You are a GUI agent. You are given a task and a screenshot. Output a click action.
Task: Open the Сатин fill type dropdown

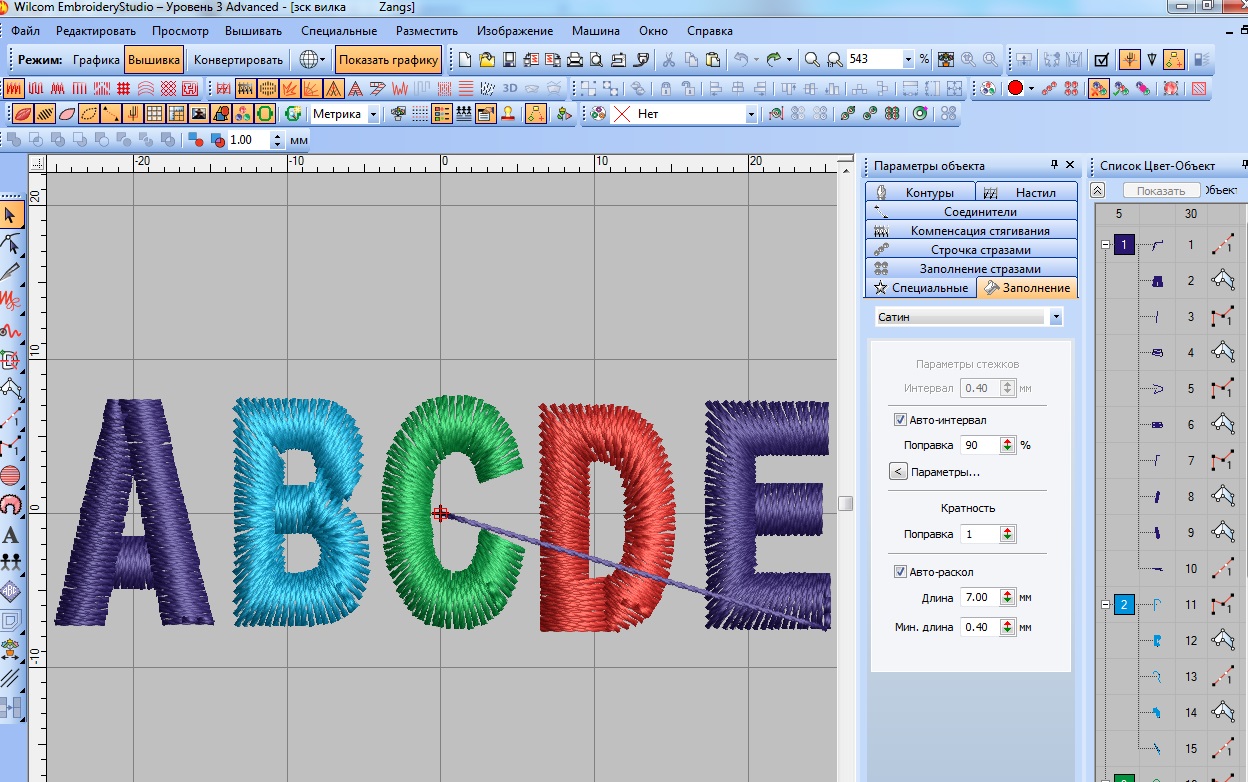[1056, 317]
